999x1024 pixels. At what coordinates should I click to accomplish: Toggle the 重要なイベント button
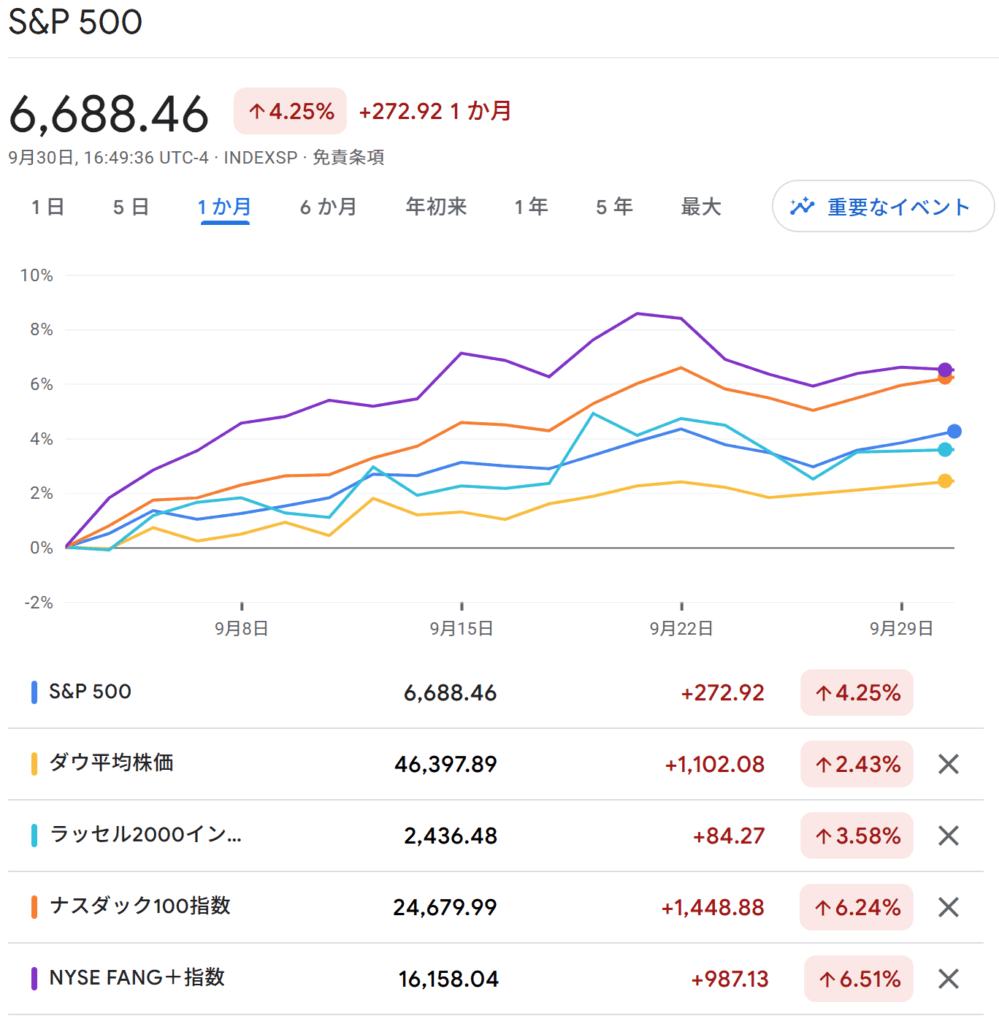pyautogui.click(x=882, y=207)
